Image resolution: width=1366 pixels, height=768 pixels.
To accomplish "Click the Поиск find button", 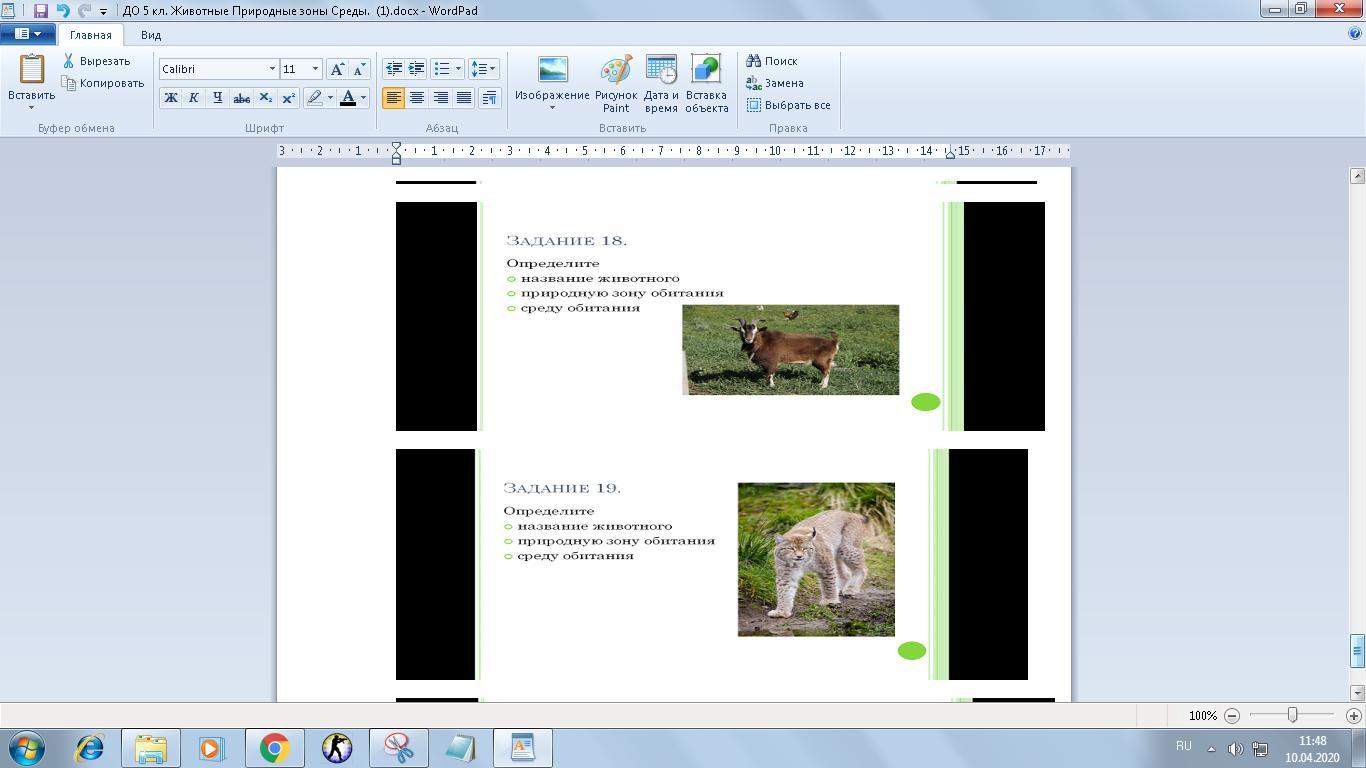I will (x=772, y=61).
